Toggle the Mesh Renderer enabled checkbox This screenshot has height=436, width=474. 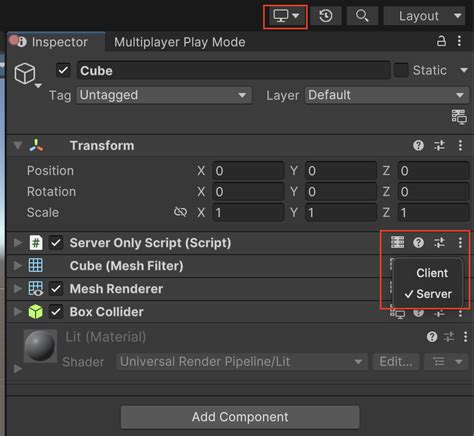pyautogui.click(x=56, y=289)
